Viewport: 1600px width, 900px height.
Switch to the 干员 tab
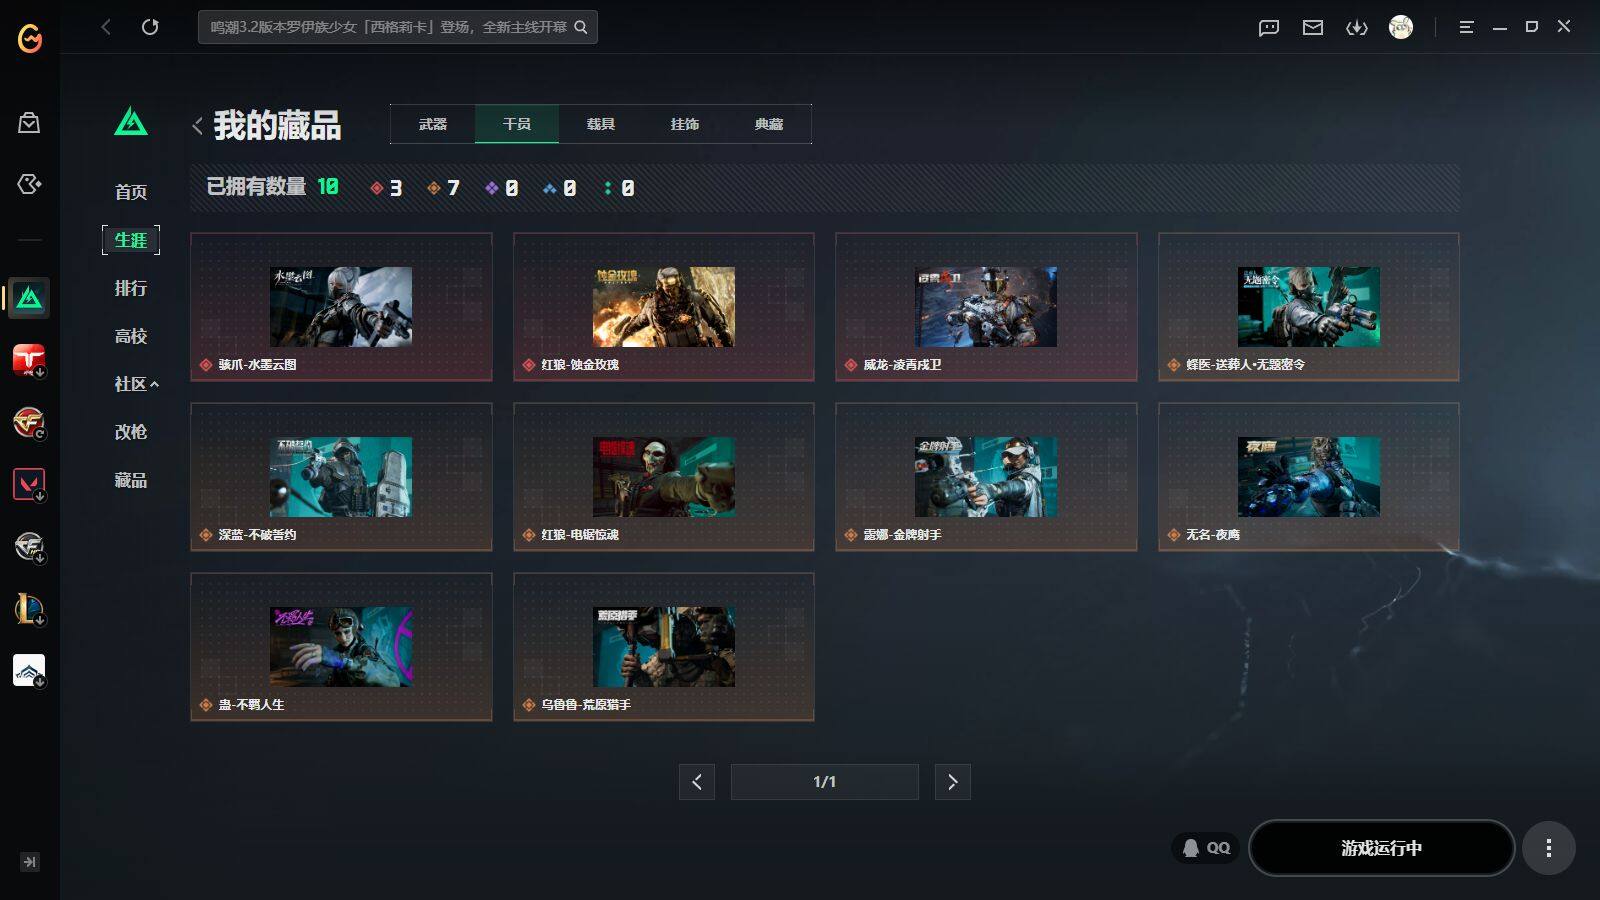[x=517, y=124]
